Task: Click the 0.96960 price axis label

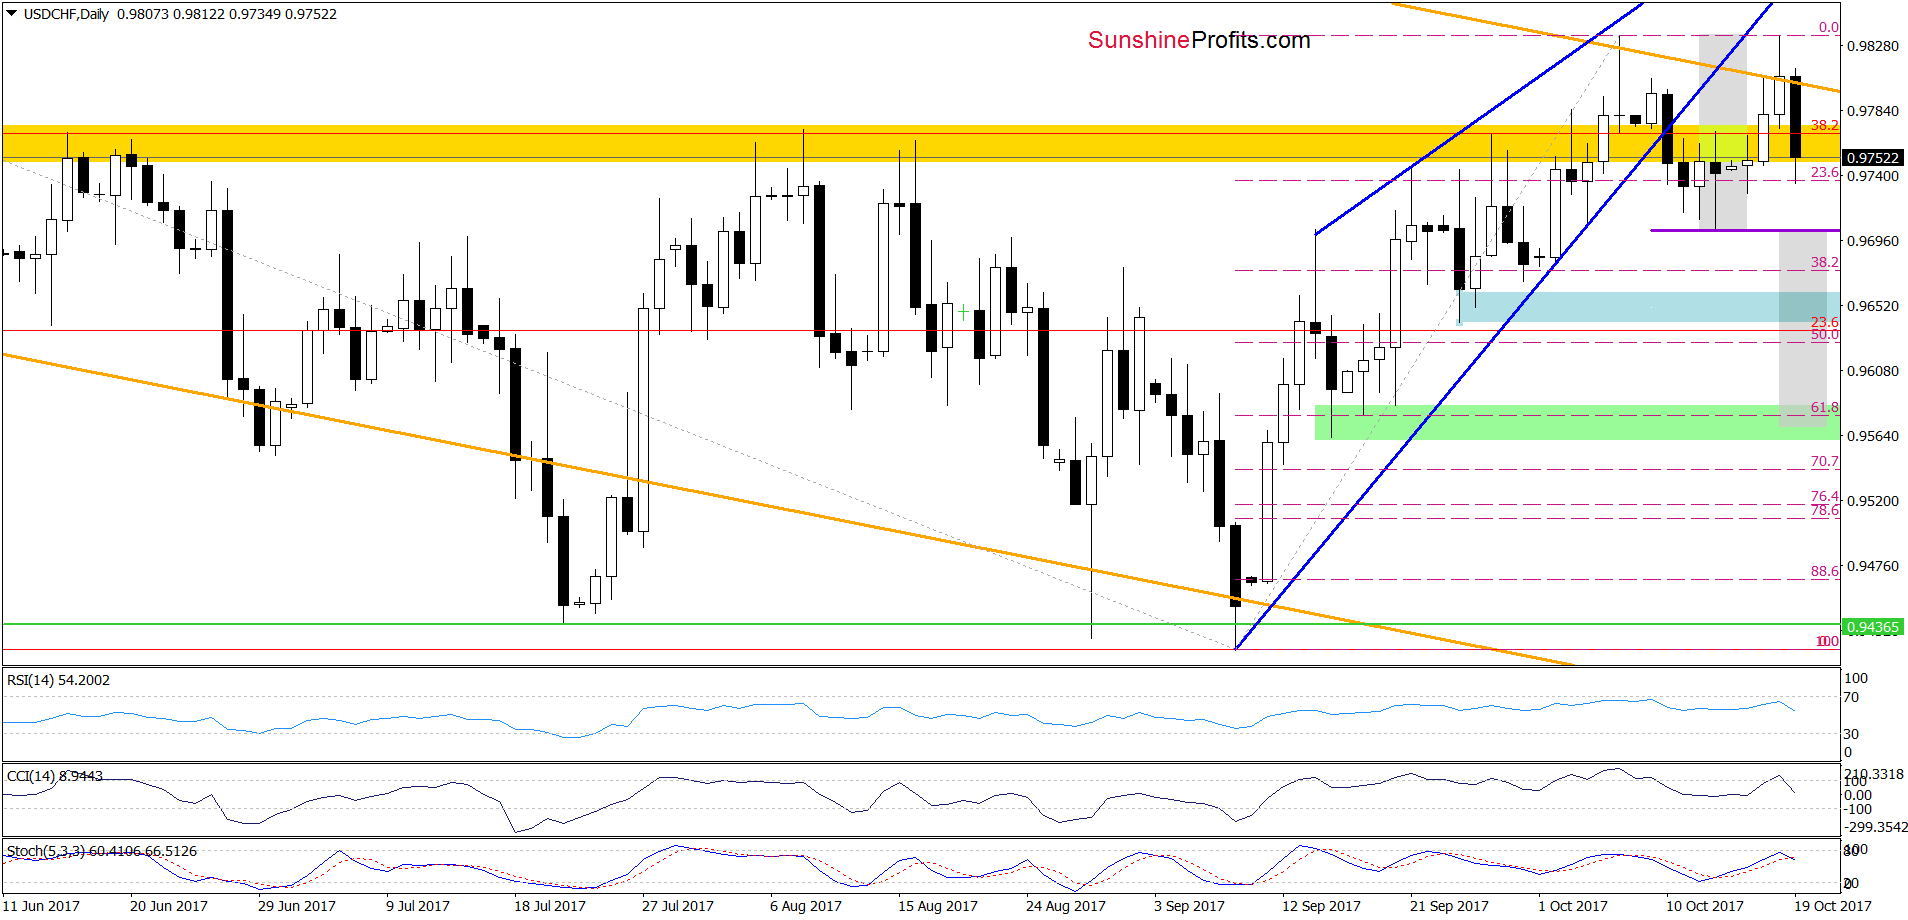Action: (x=1872, y=241)
